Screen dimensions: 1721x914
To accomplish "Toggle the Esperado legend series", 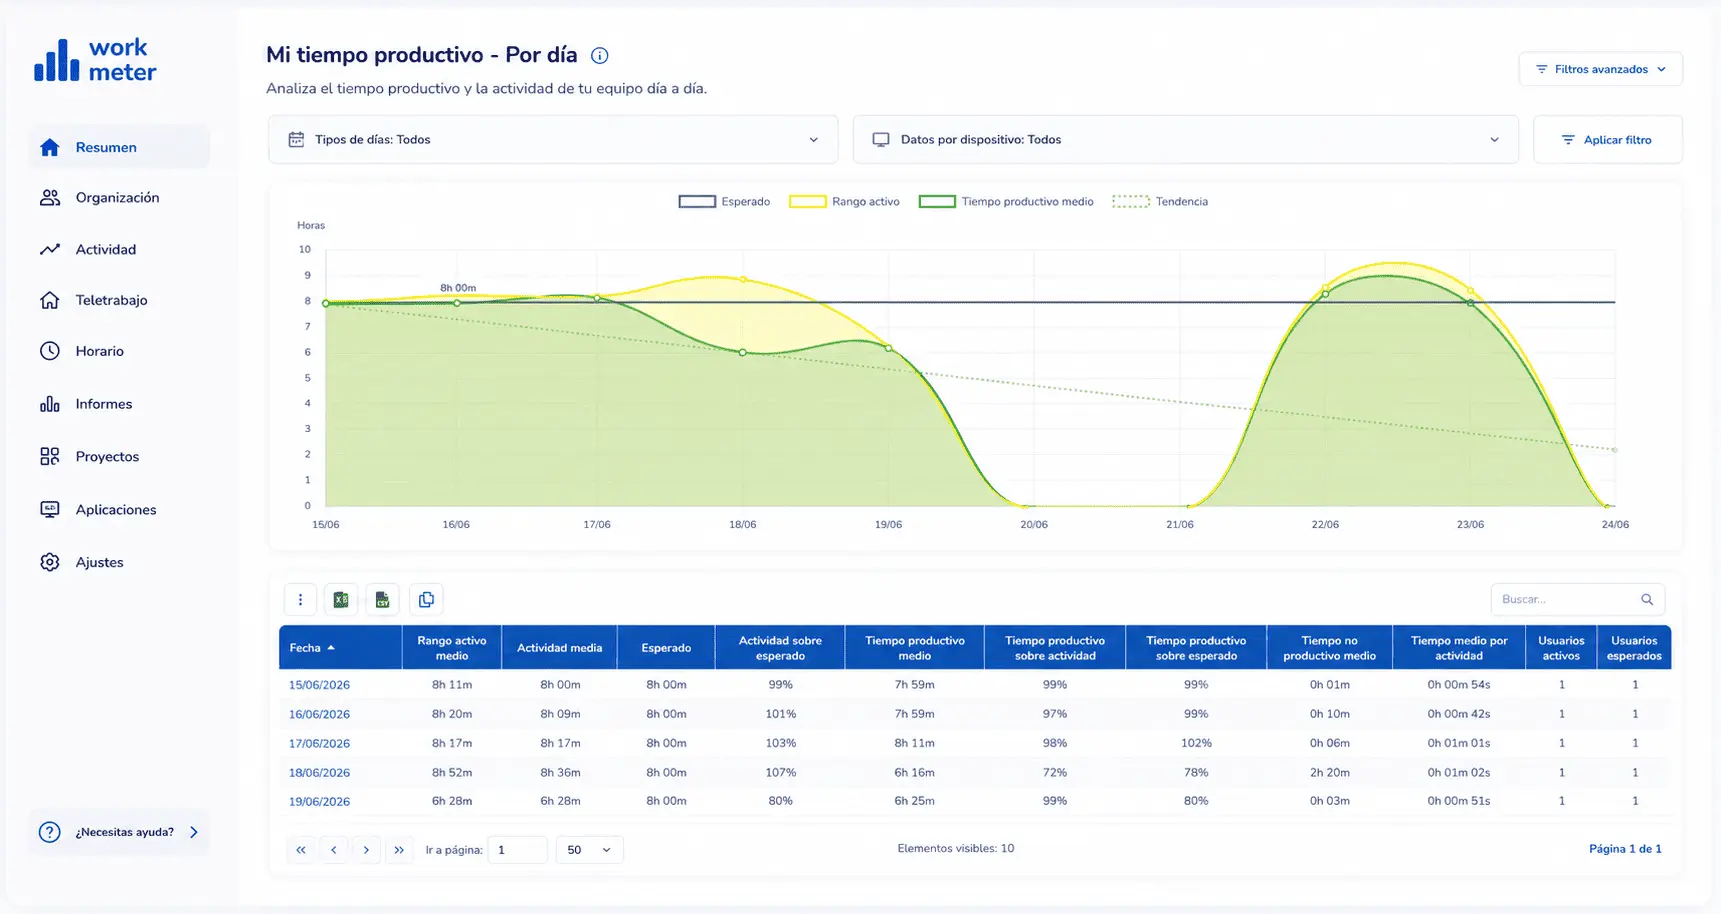I will (x=725, y=201).
